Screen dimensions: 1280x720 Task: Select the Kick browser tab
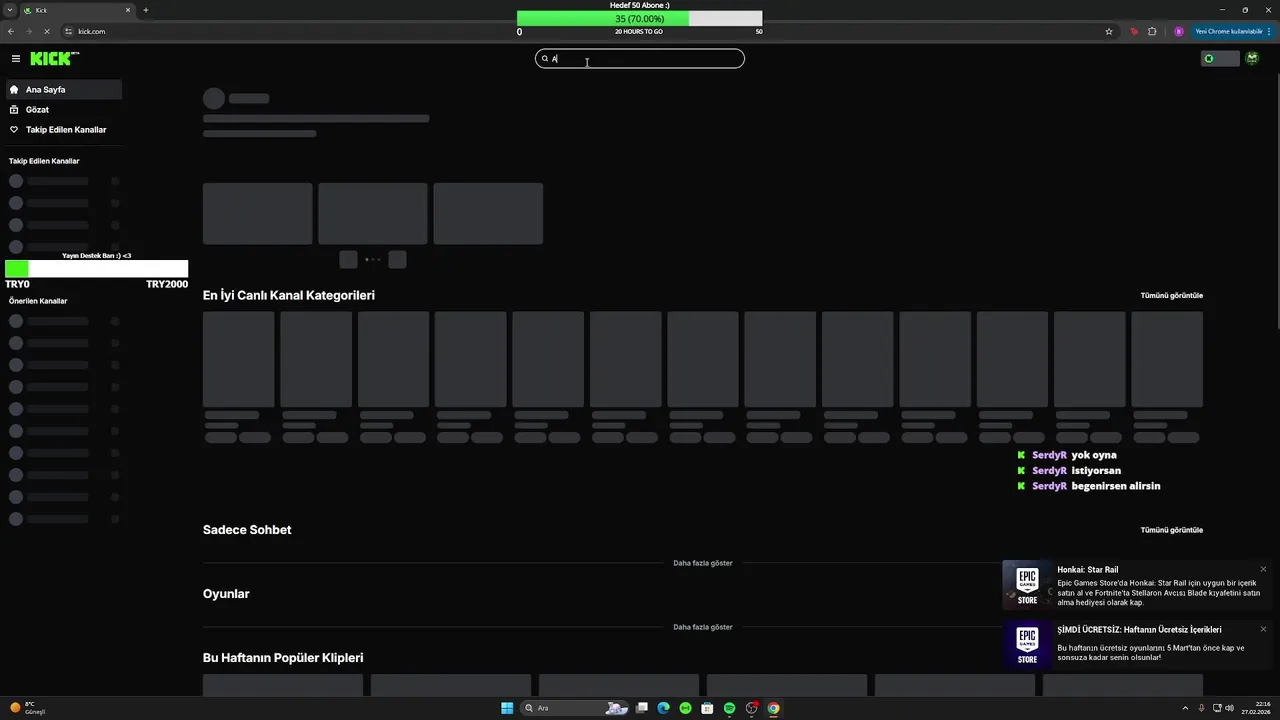point(78,10)
